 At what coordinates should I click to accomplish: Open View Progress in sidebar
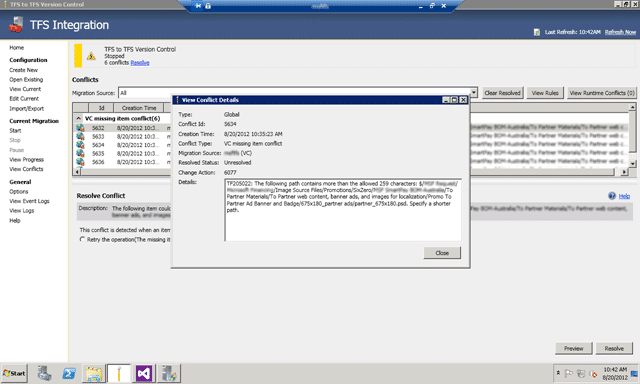(27, 160)
